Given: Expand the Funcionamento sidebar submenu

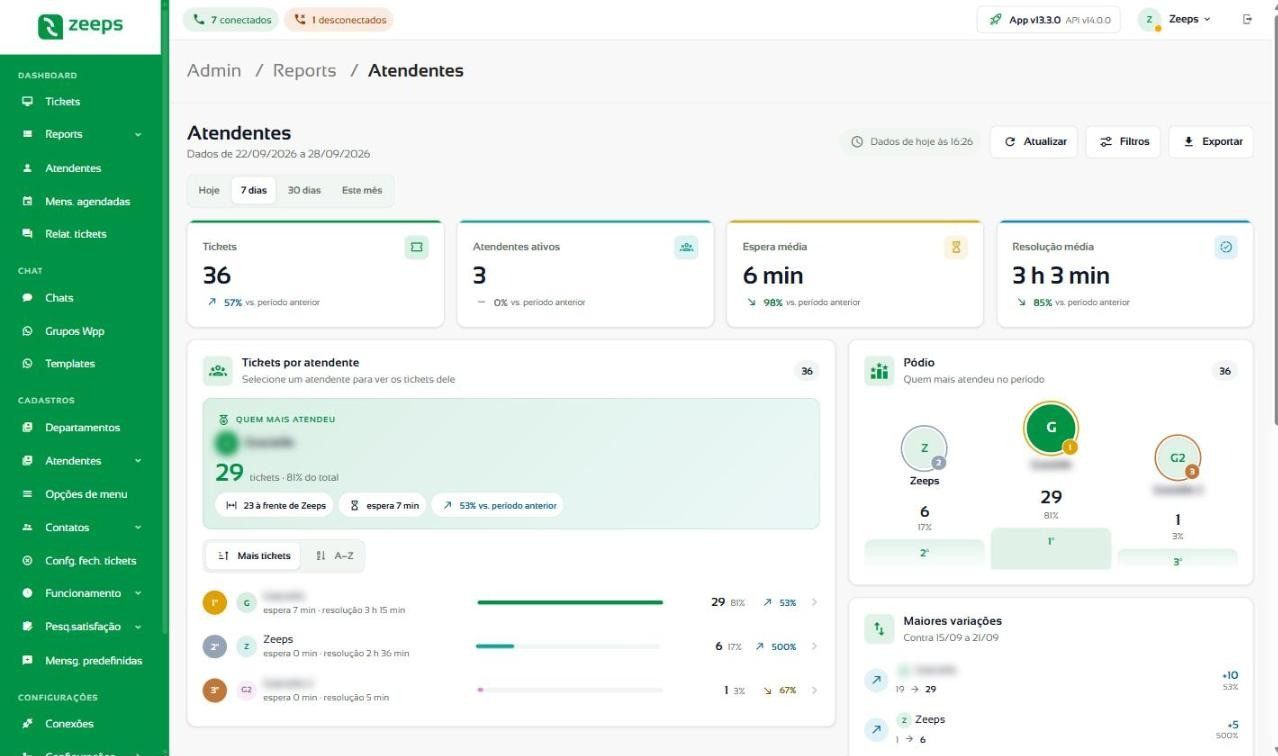Looking at the screenshot, I should click(138, 593).
